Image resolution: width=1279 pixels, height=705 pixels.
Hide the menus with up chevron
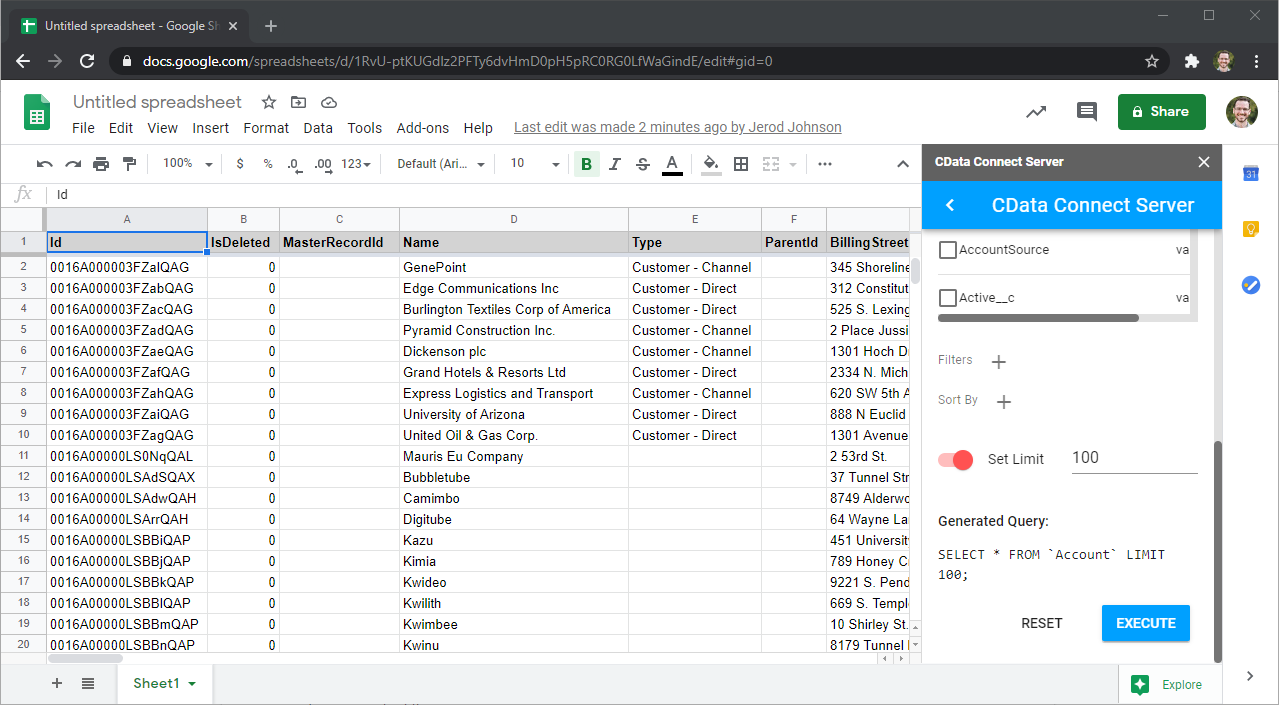coord(902,164)
